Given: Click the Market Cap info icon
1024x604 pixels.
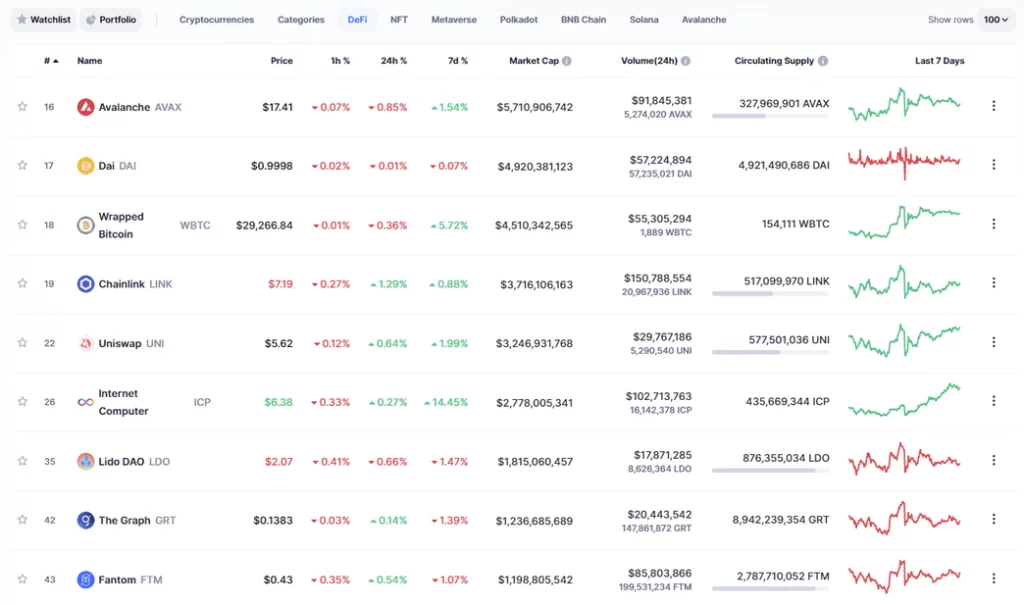Looking at the screenshot, I should (x=567, y=61).
